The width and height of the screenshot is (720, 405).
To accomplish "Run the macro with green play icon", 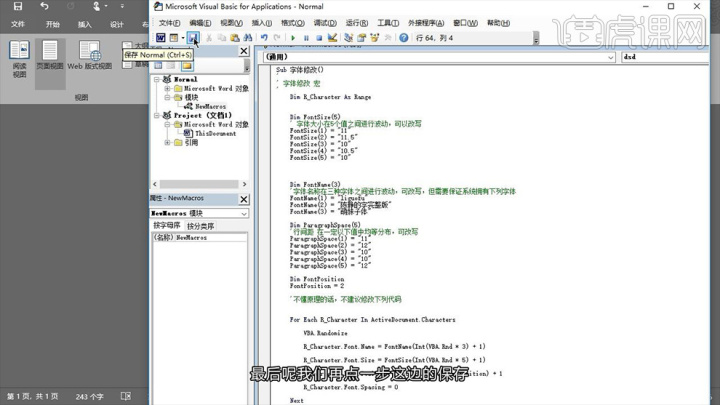I will (293, 38).
